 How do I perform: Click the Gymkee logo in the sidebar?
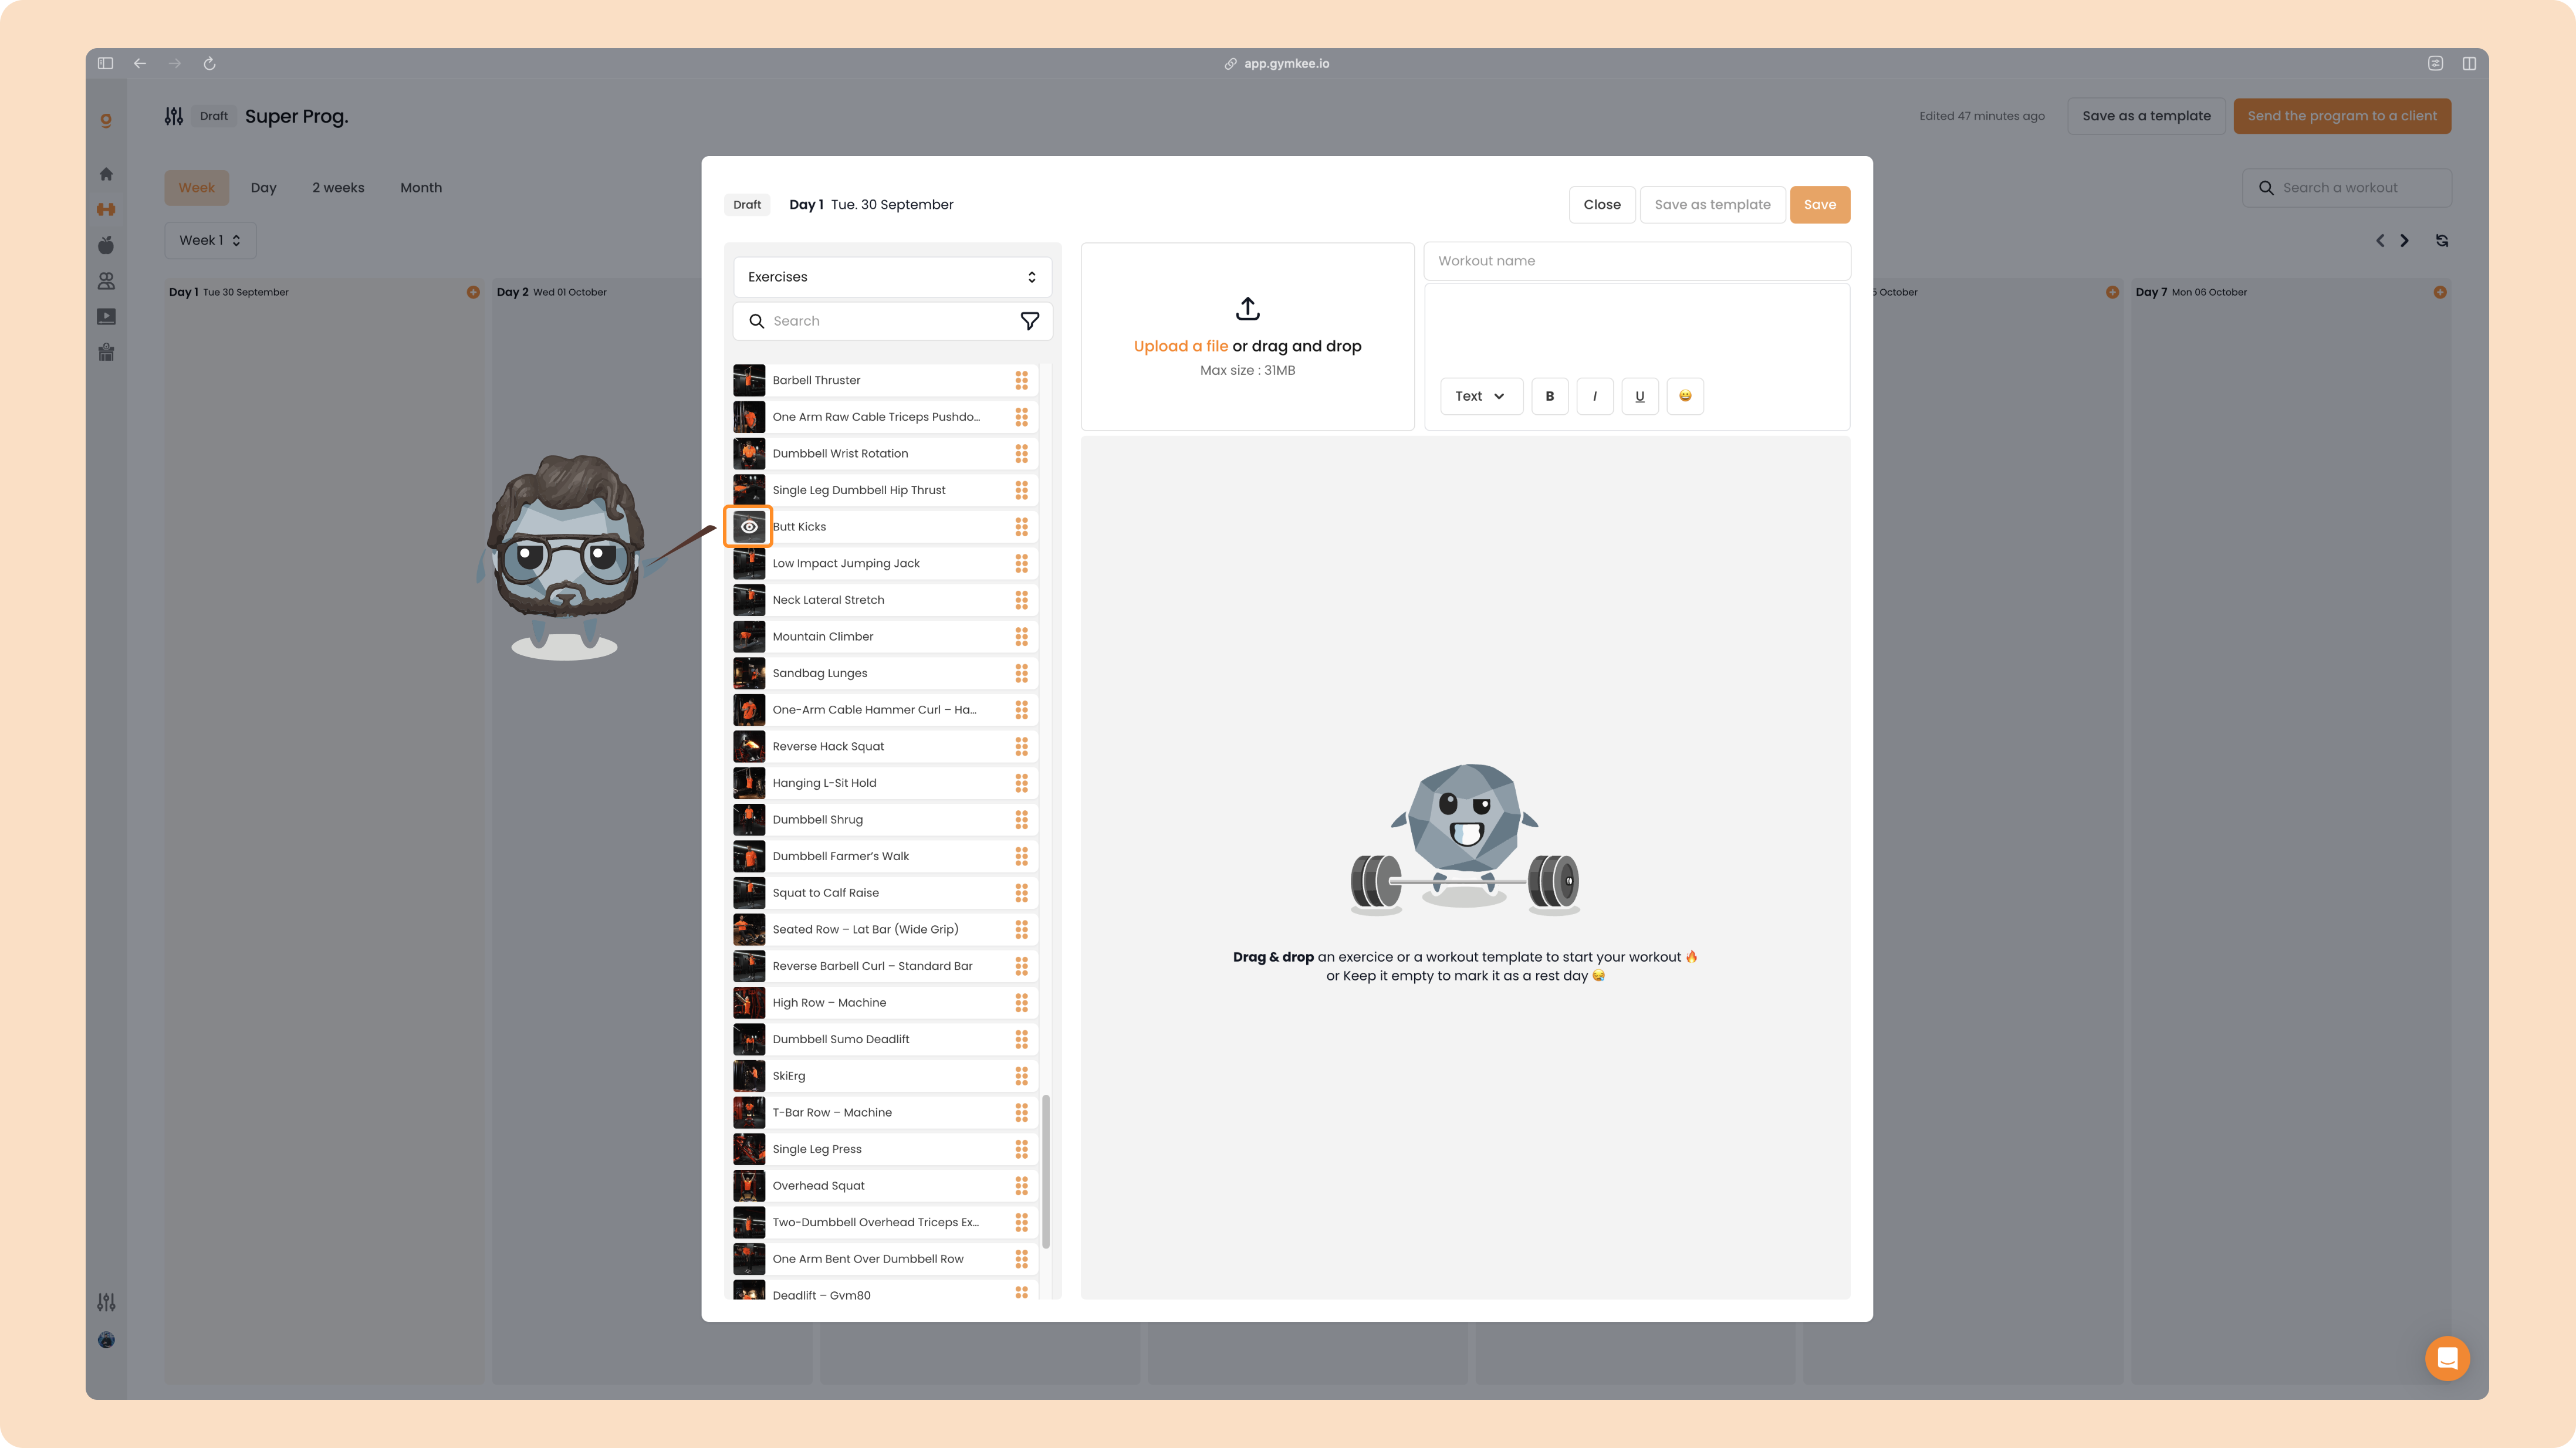(106, 120)
